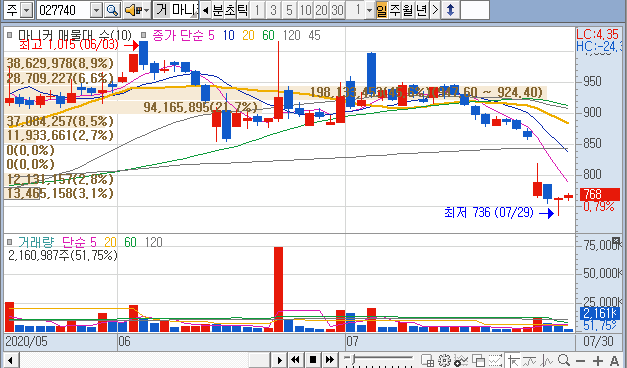This screenshot has width=627, height=368.
Task: Toggle the 거래량 indicator square marker
Action: [x=10, y=242]
